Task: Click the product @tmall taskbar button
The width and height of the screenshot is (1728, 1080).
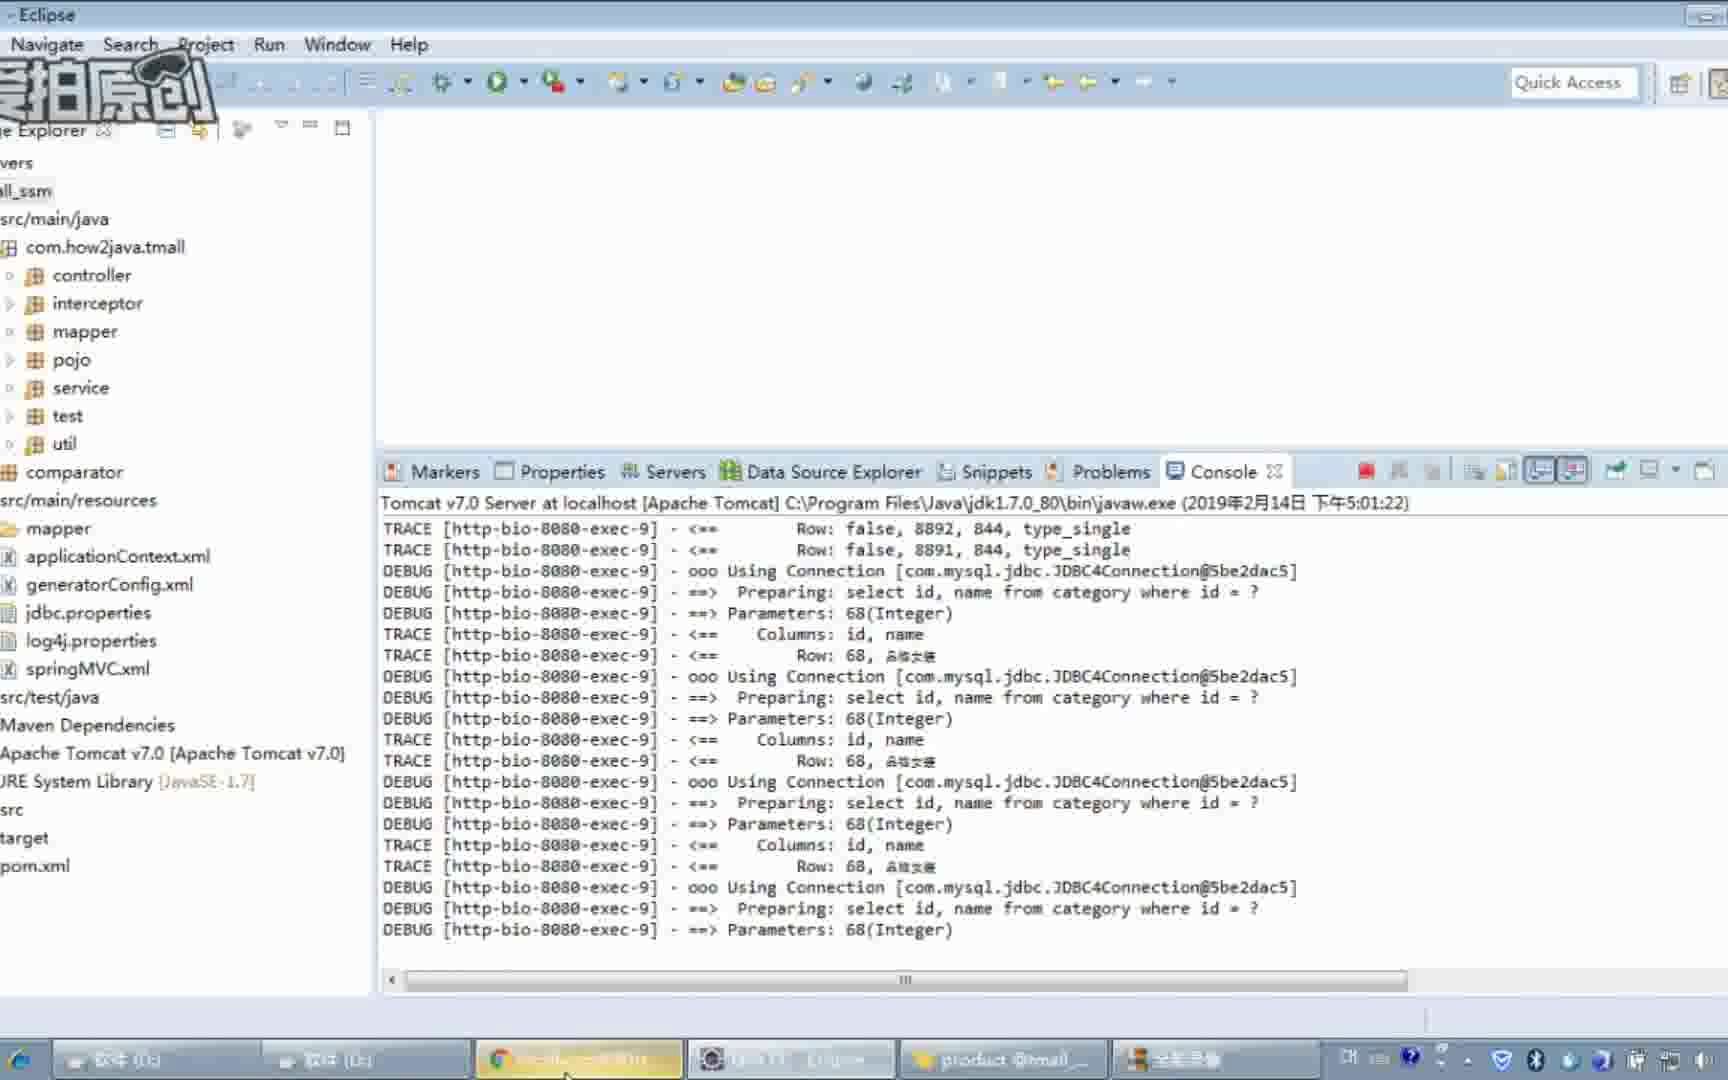Action: 1003,1060
